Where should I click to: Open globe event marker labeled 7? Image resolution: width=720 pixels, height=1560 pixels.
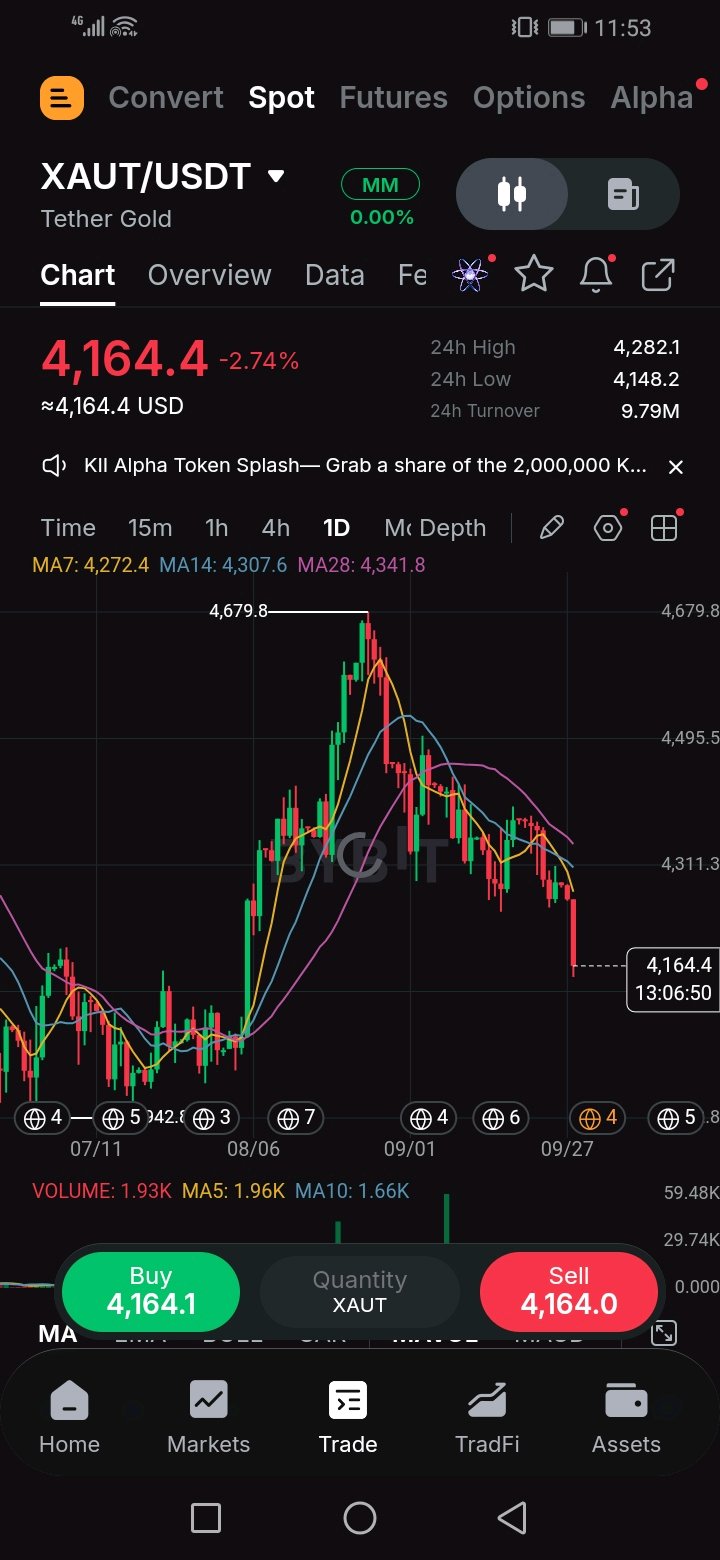pos(296,1117)
